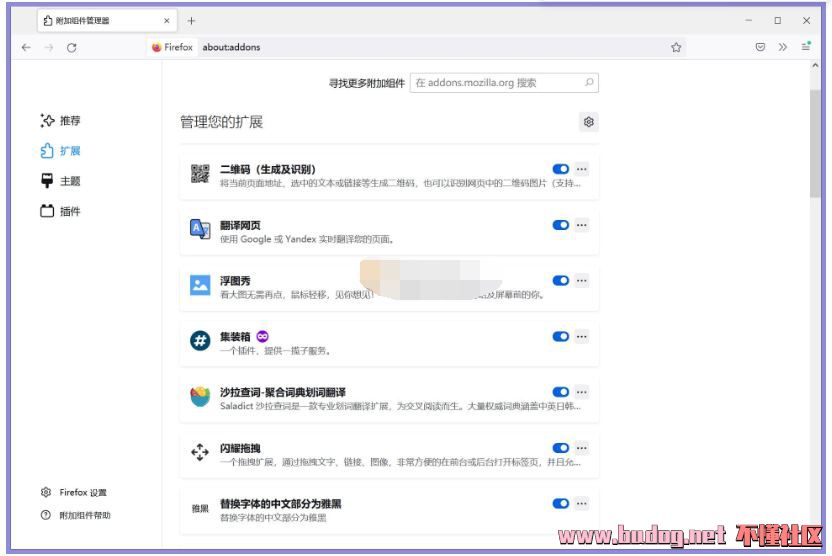Viewport: 832px width, 556px height.
Task: Open a new tab with plus button
Action: [x=192, y=21]
